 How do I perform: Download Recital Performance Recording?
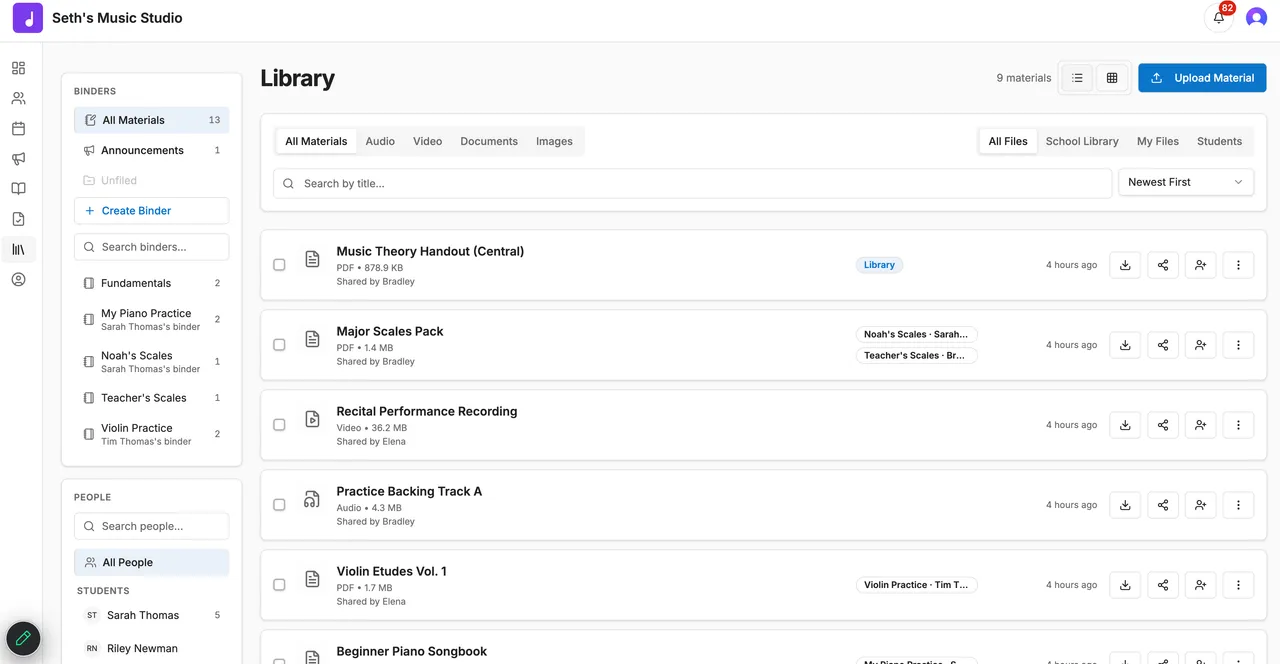(1125, 425)
